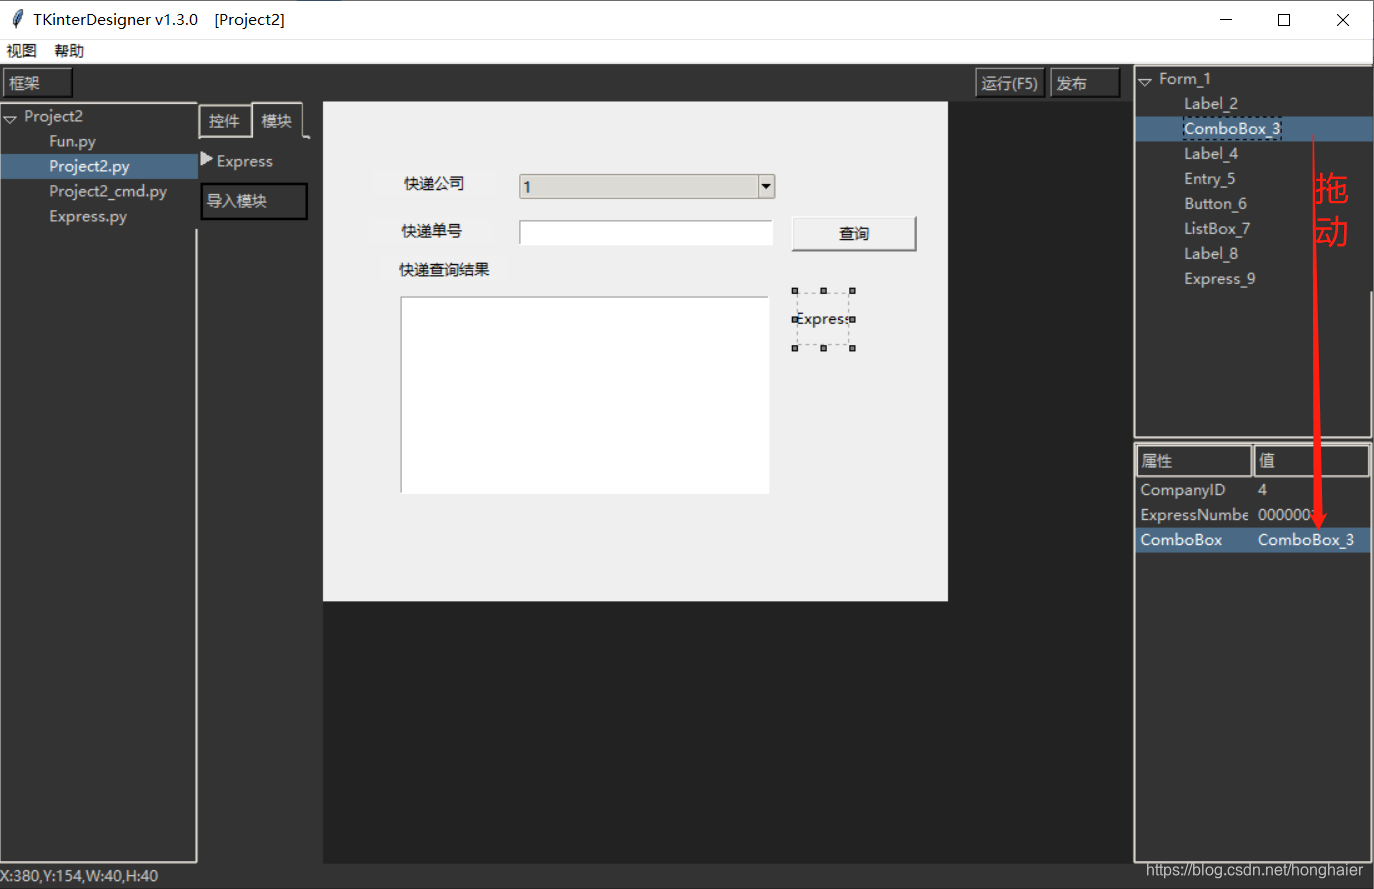The height and width of the screenshot is (889, 1374).
Task: Minimize the TKinterDesigner window
Action: coord(1227,20)
